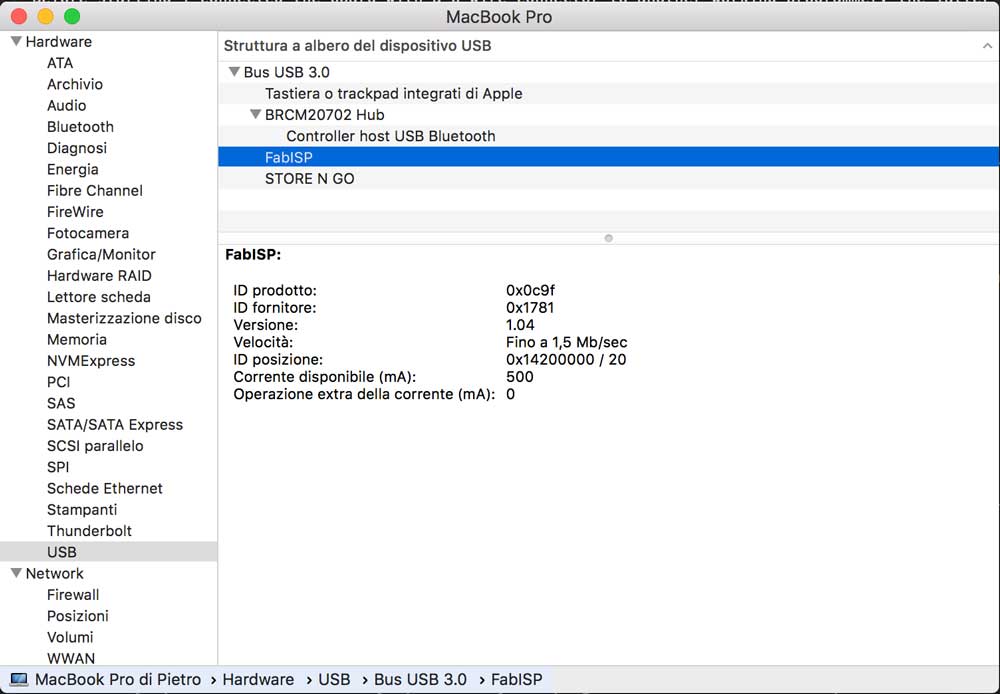Image resolution: width=1000 pixels, height=694 pixels.
Task: Minimize the window with the yellow button
Action: point(45,16)
